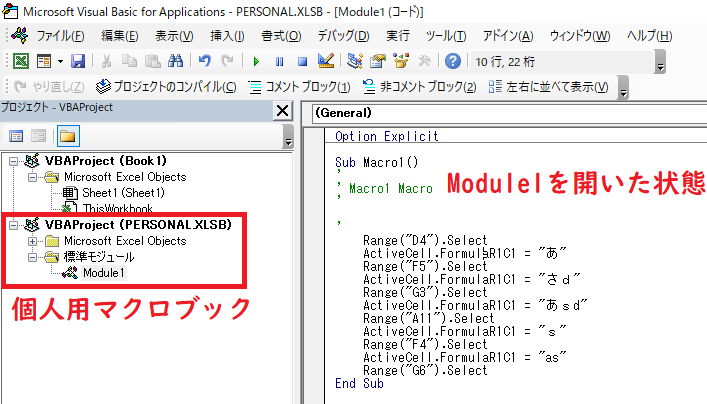
Task: Click the View Microsoft Excel toolbar icon
Action: pos(21,61)
